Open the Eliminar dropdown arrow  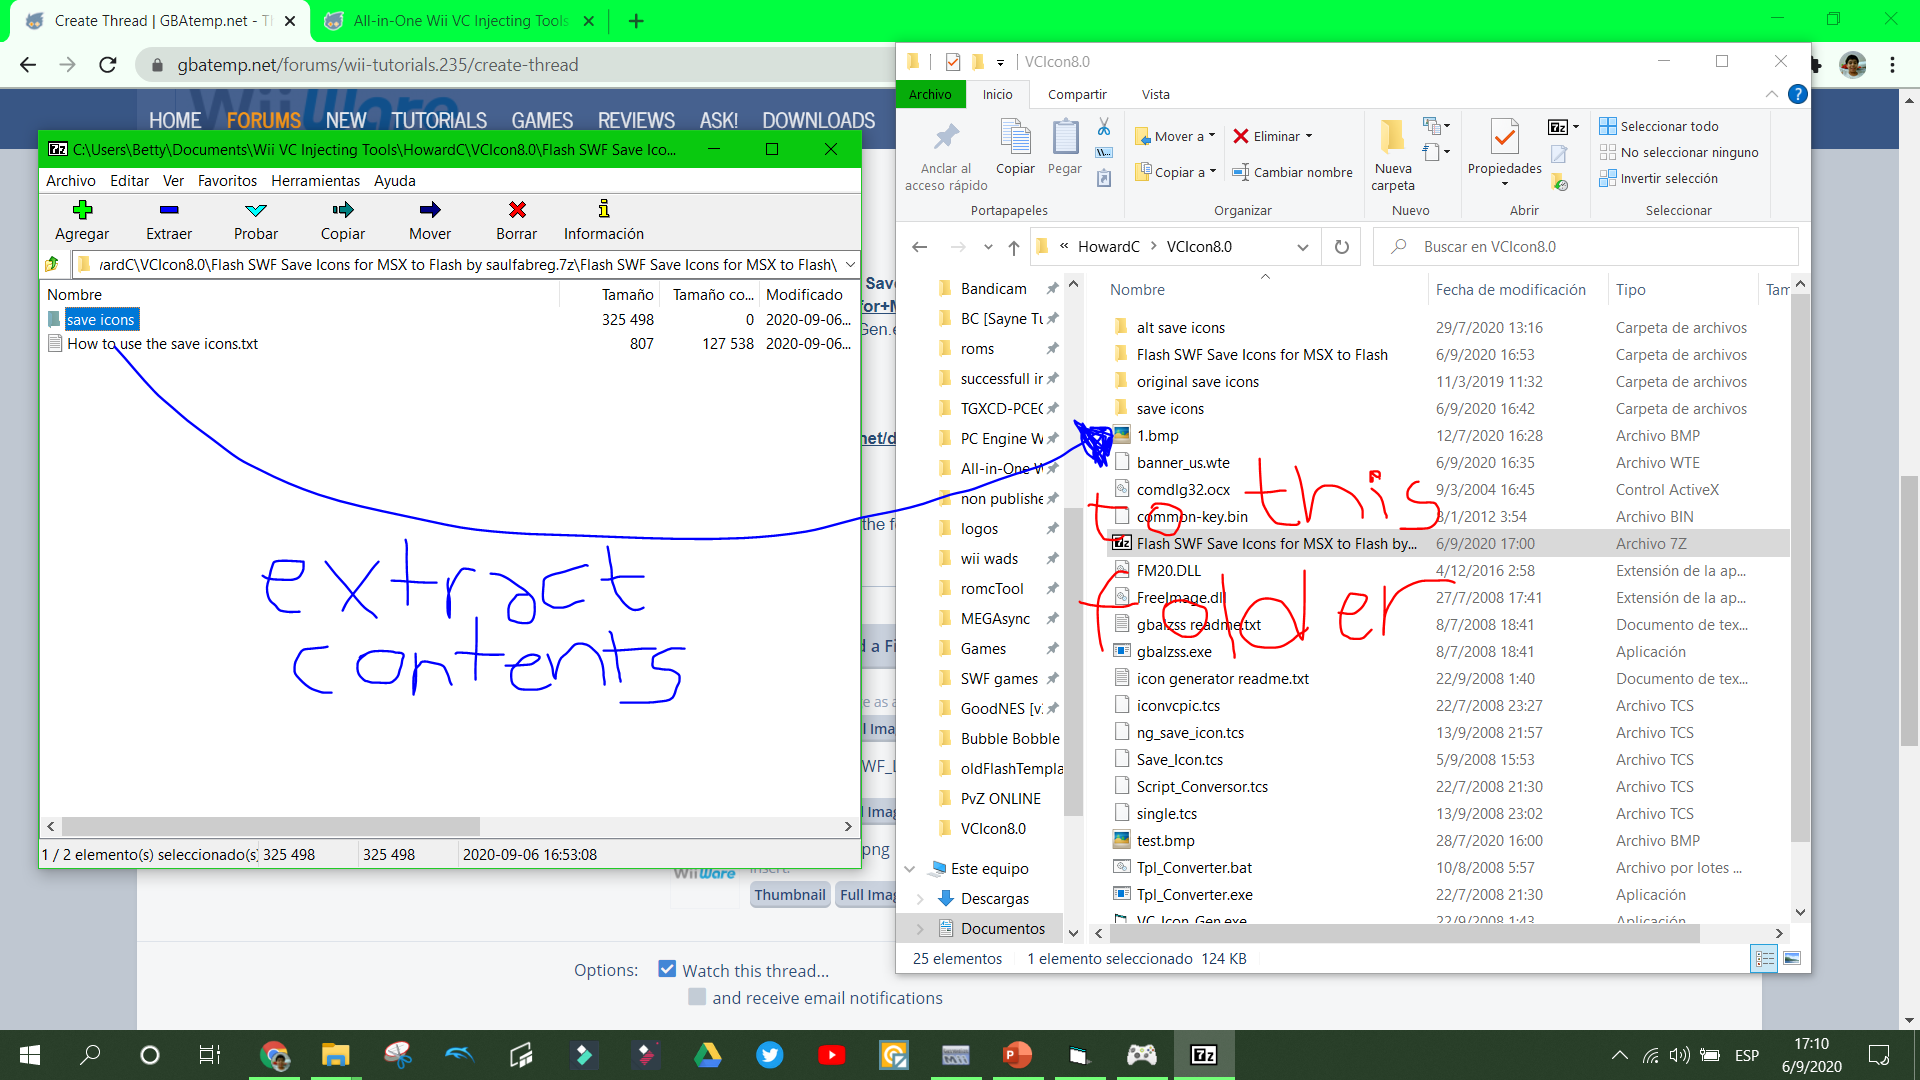[x=1309, y=136]
